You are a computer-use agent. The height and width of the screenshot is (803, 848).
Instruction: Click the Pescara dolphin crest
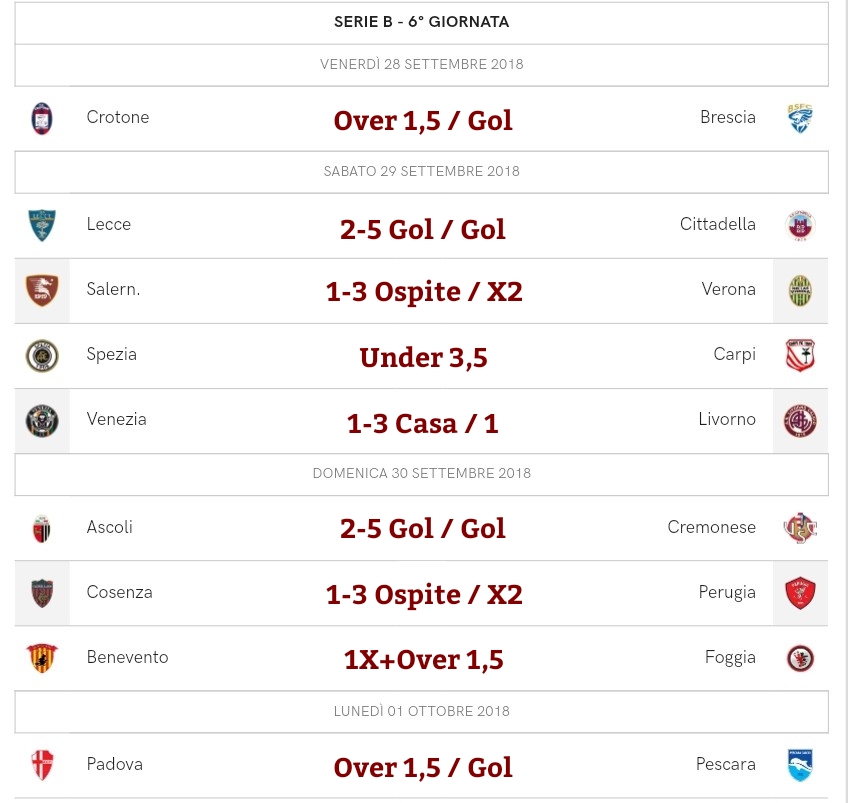click(x=800, y=765)
